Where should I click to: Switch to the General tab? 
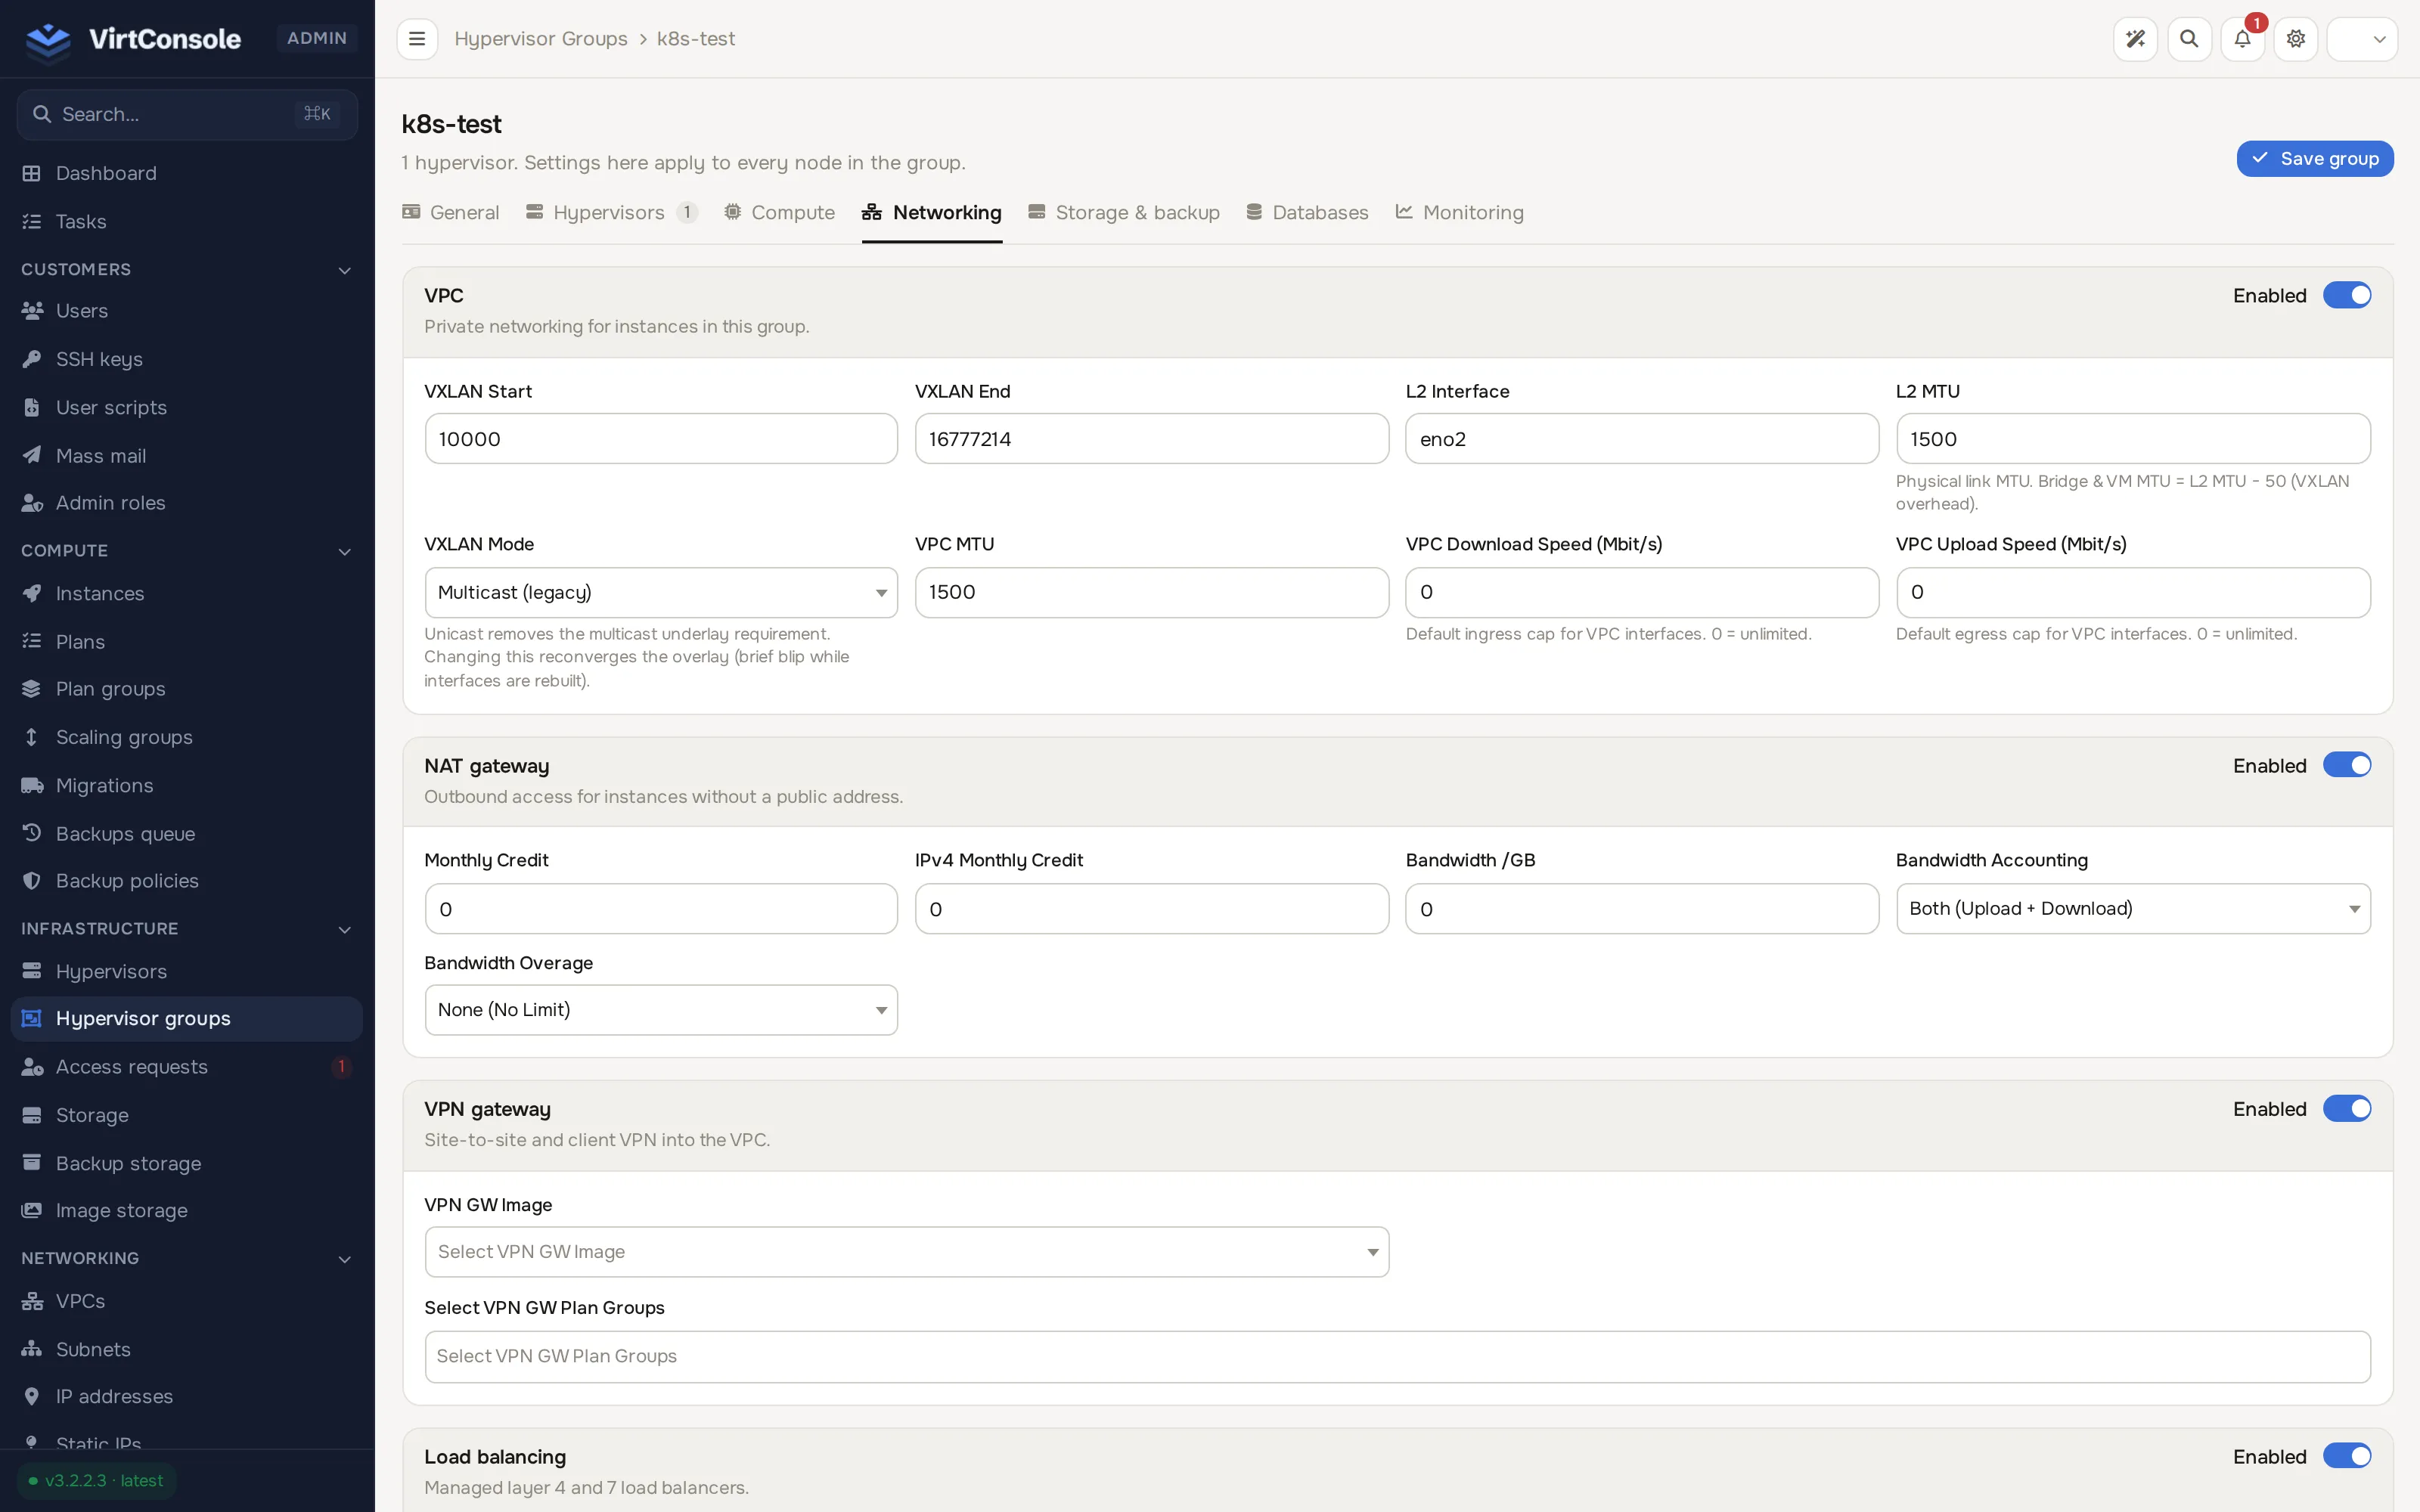pyautogui.click(x=451, y=213)
